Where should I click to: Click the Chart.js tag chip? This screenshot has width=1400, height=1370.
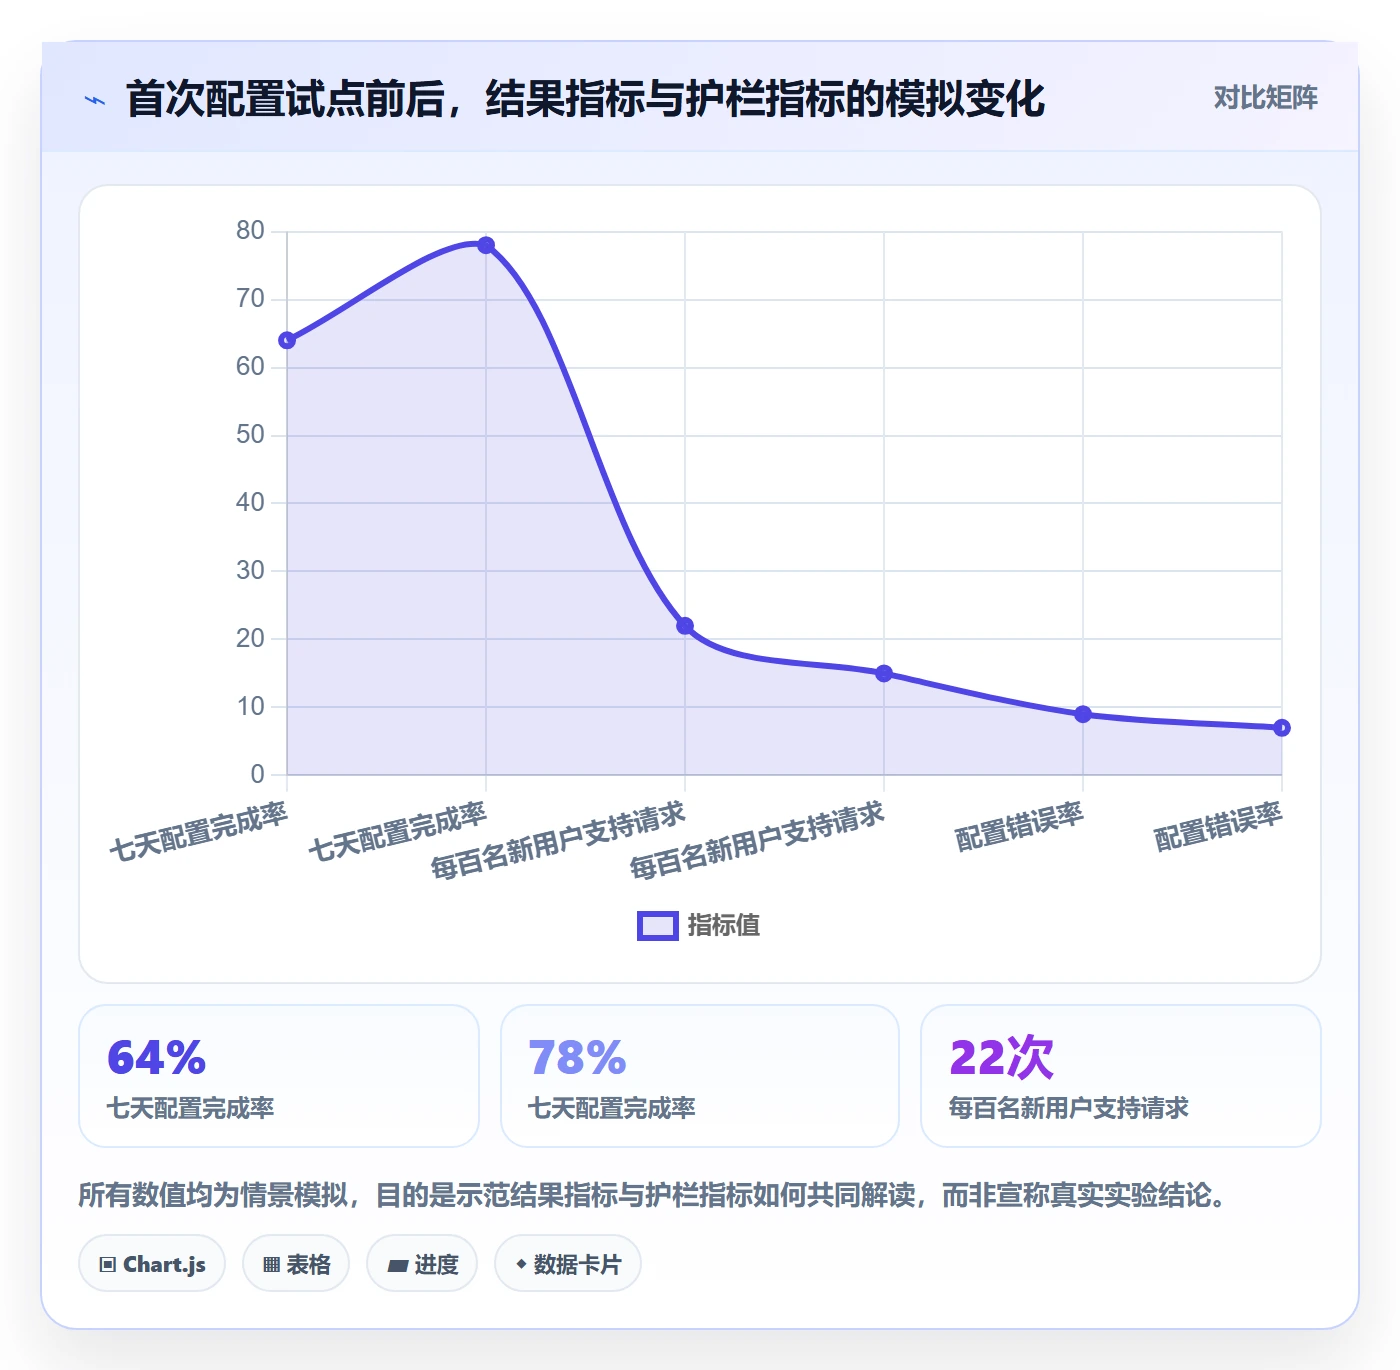point(152,1264)
